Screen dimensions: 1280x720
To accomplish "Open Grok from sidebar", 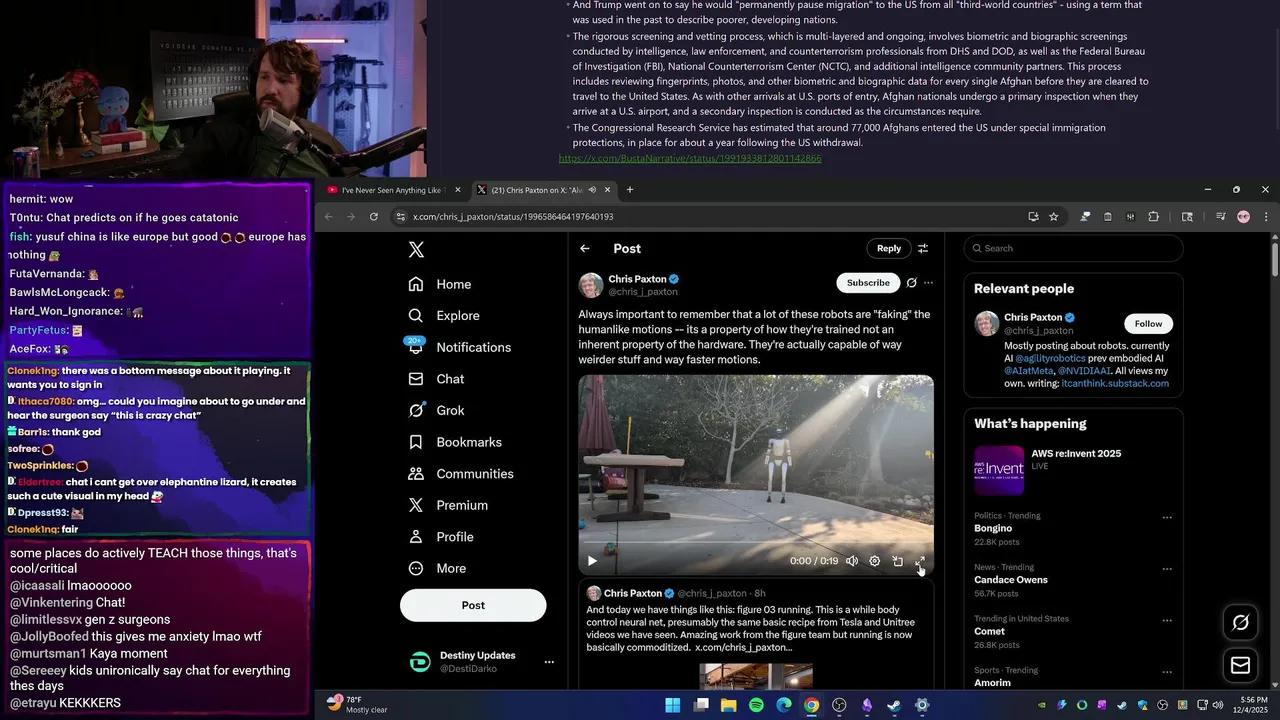I will [x=436, y=410].
